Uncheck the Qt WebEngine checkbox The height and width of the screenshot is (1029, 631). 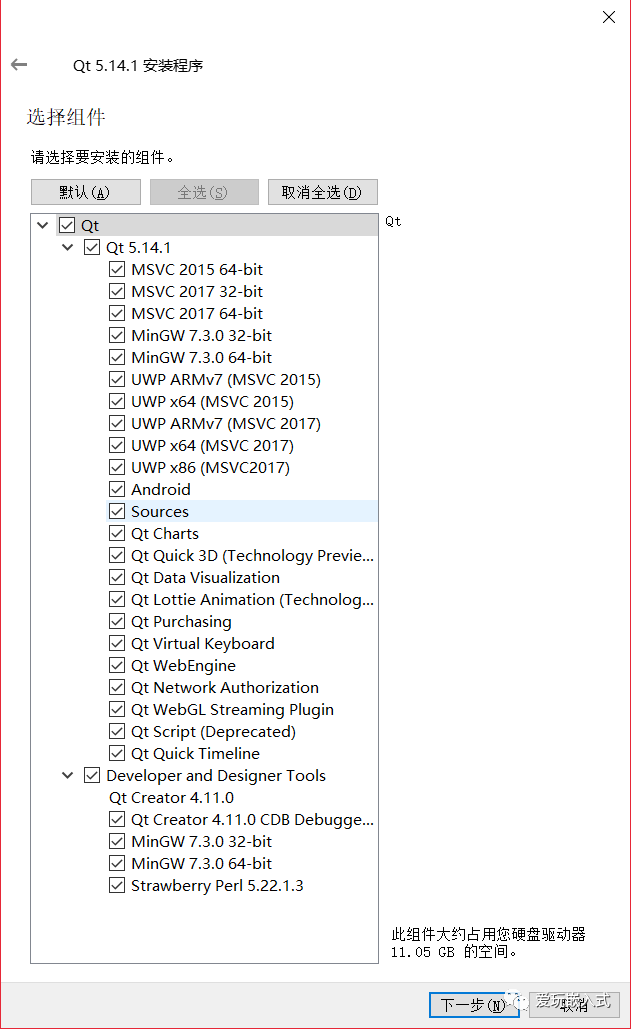[118, 666]
